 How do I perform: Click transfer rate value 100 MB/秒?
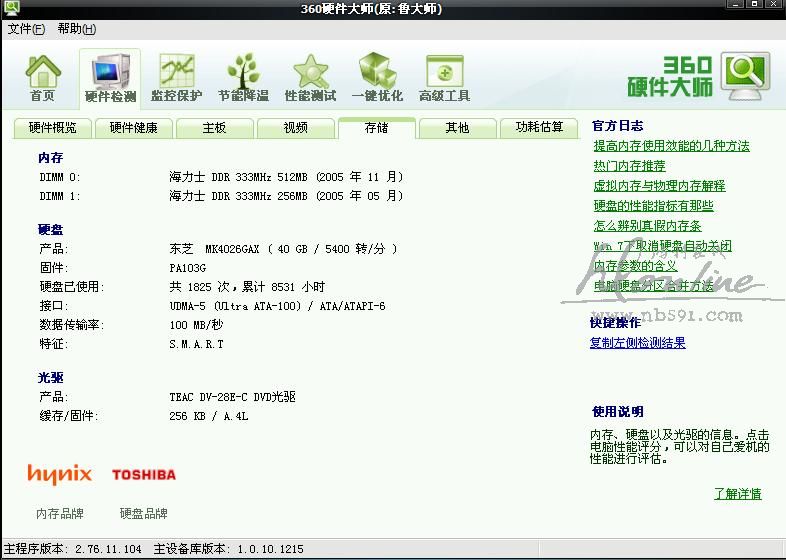(196, 325)
